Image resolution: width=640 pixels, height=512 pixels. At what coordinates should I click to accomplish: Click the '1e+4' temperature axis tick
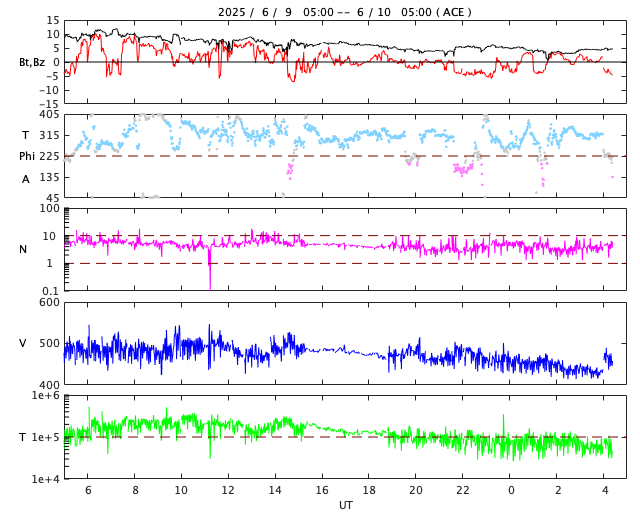click(46, 479)
